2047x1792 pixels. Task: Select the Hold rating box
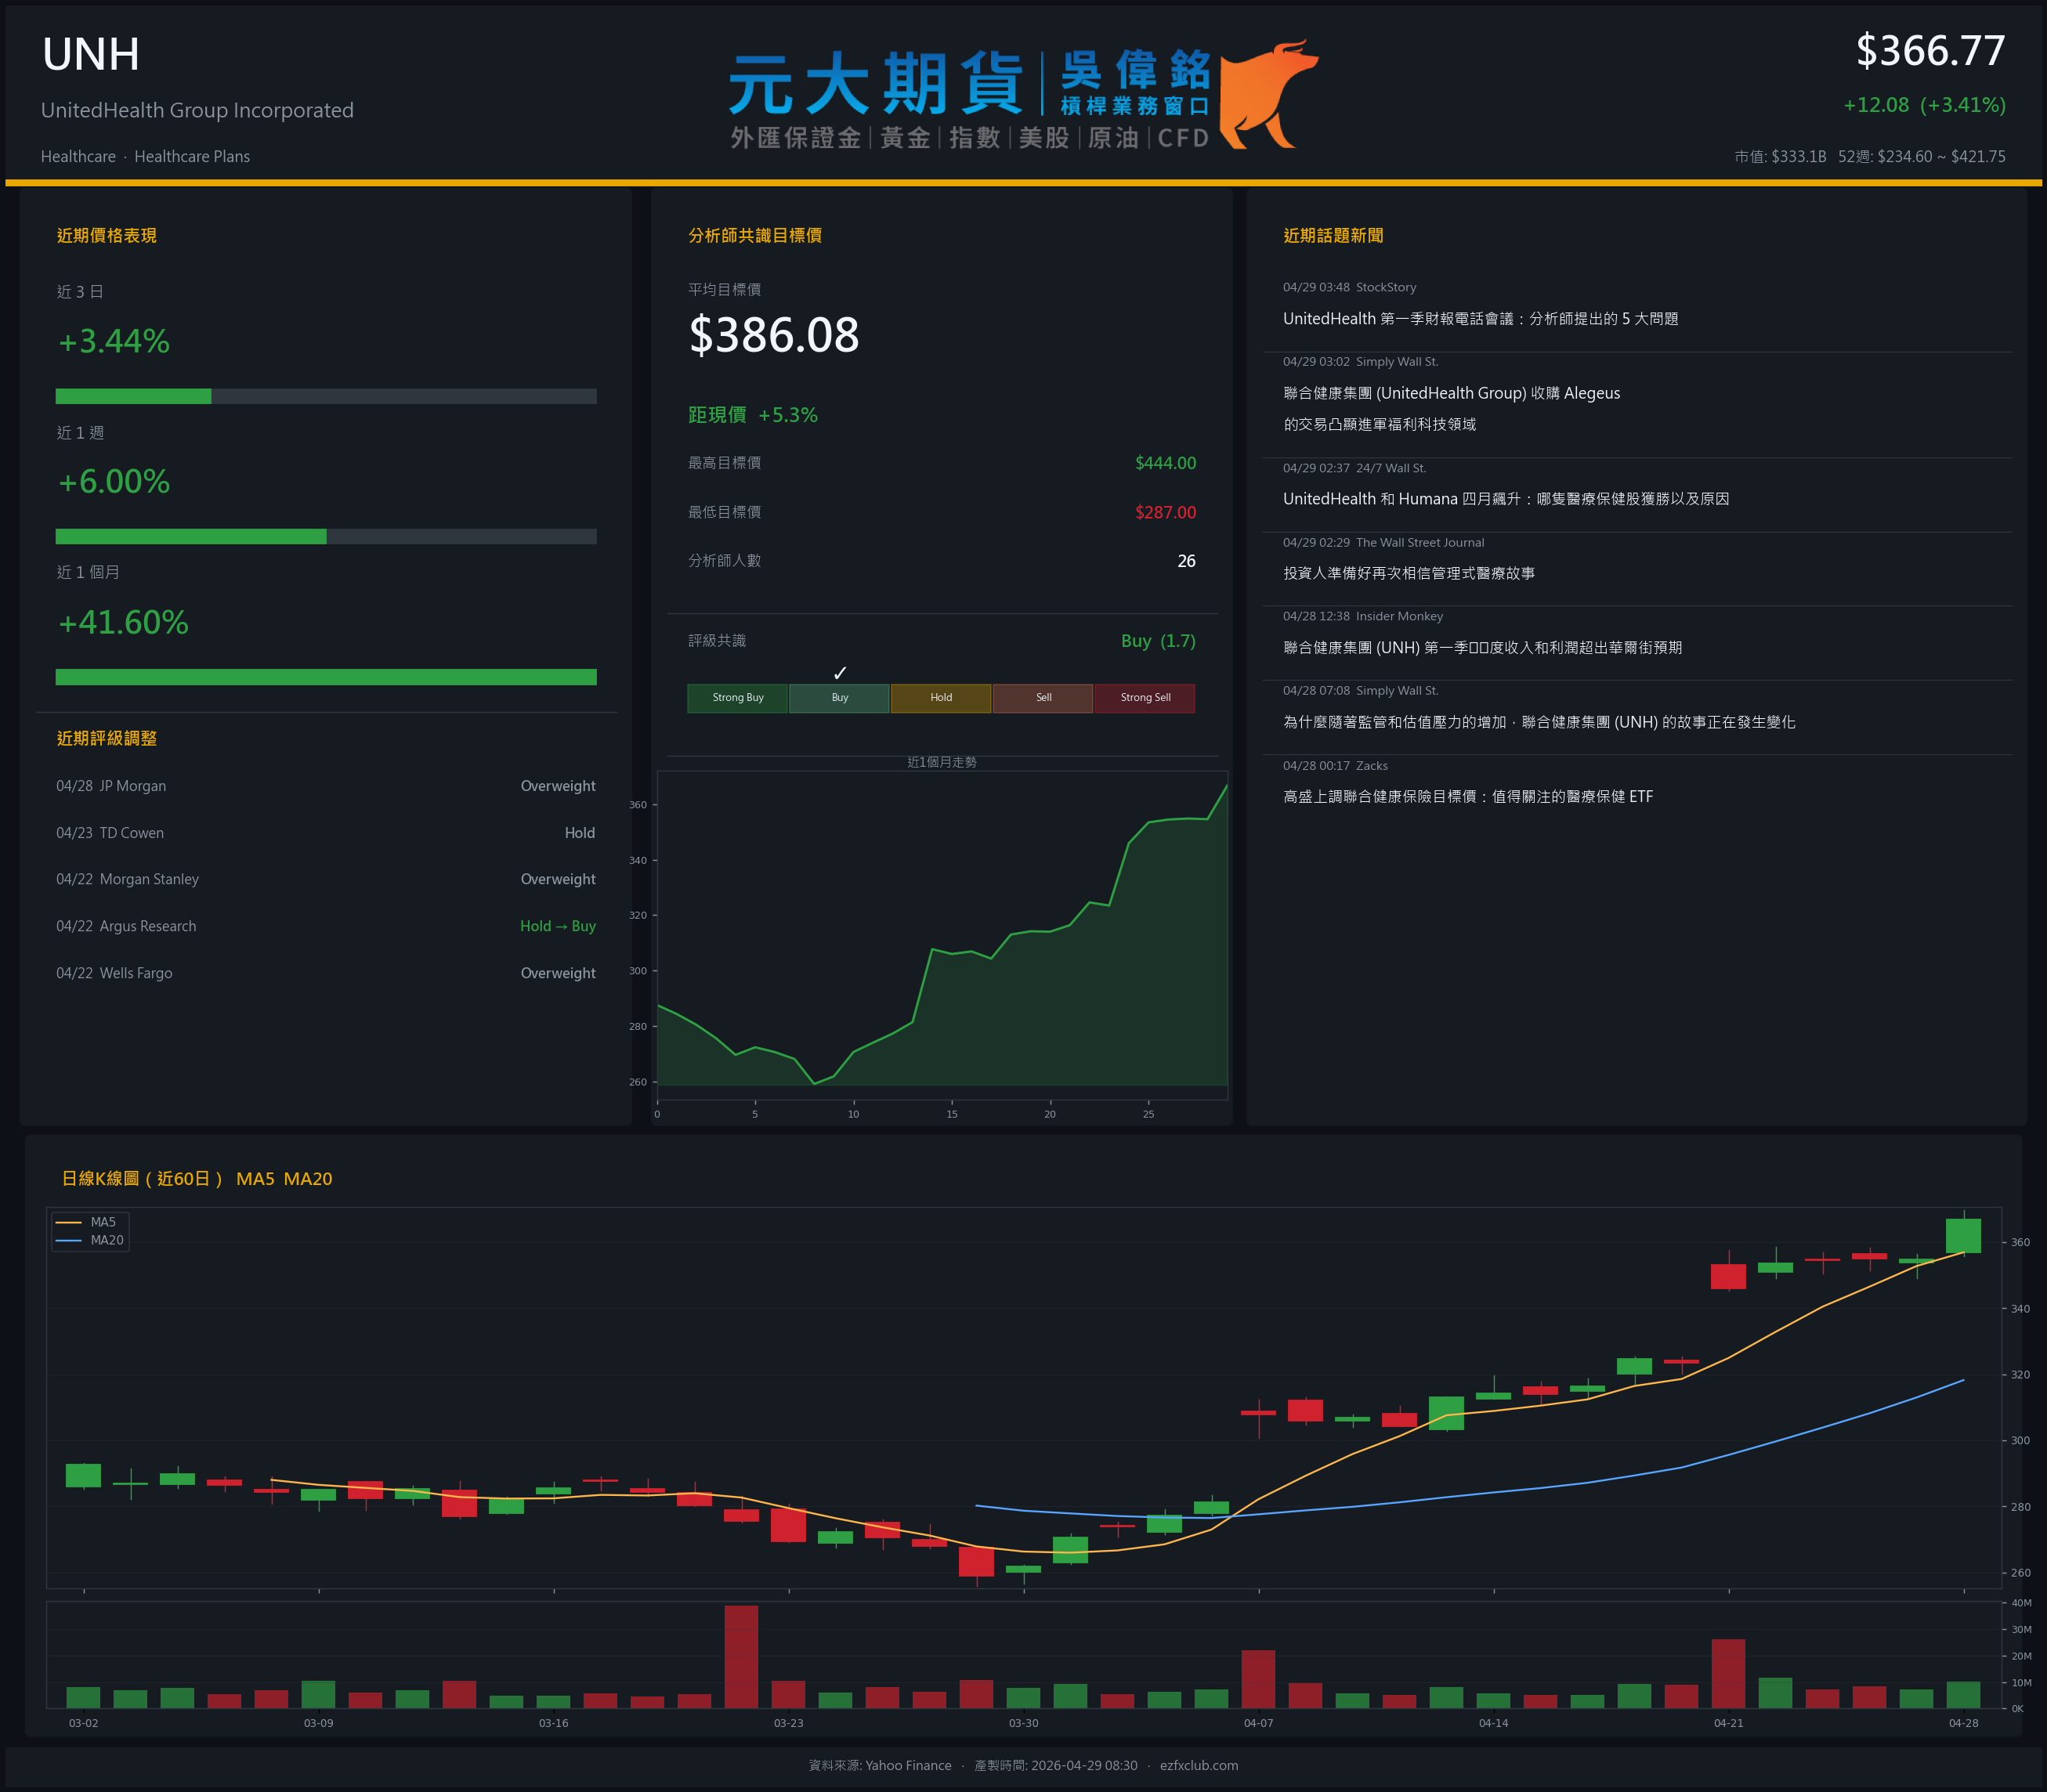[x=940, y=698]
